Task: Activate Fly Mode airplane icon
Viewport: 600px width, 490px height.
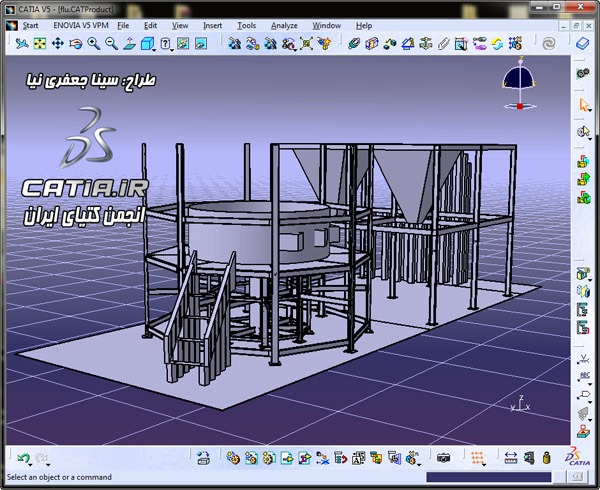Action: click(22, 44)
